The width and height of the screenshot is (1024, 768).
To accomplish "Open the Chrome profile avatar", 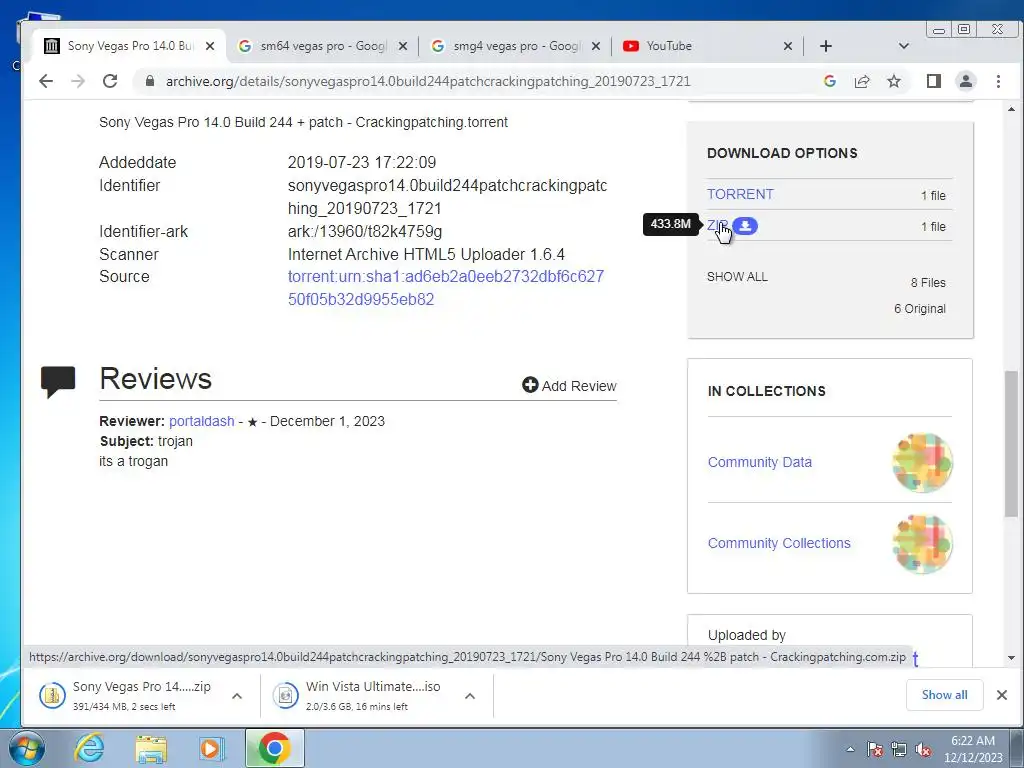I will 966,81.
